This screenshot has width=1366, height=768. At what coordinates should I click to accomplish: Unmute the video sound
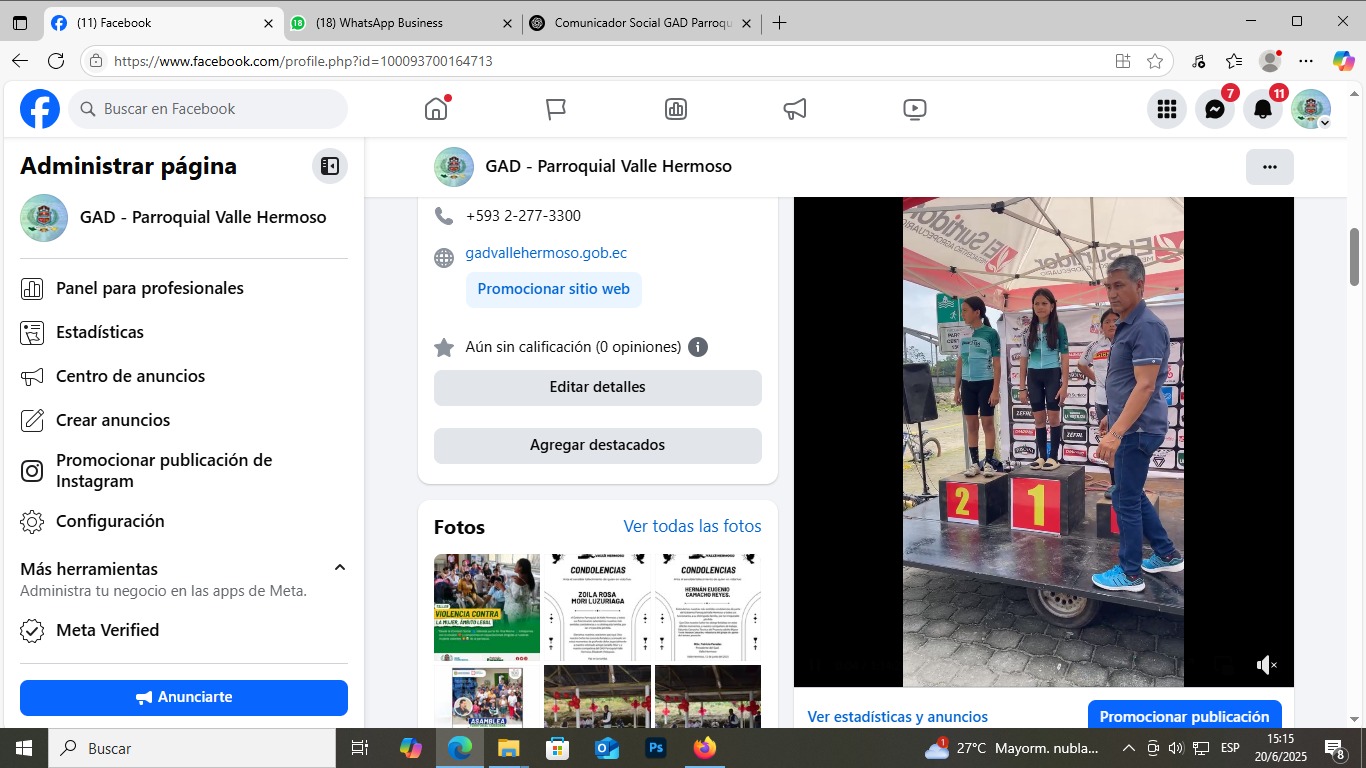pyautogui.click(x=1266, y=665)
